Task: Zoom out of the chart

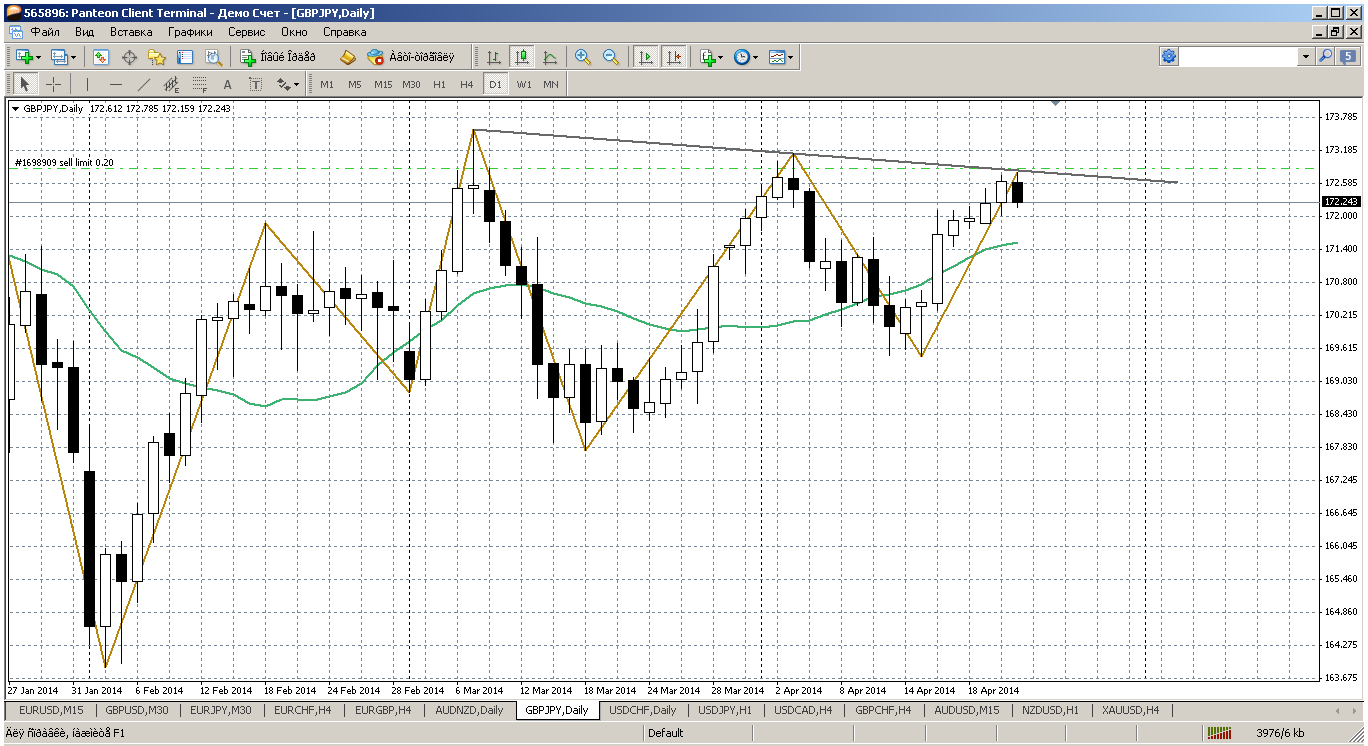Action: [611, 57]
